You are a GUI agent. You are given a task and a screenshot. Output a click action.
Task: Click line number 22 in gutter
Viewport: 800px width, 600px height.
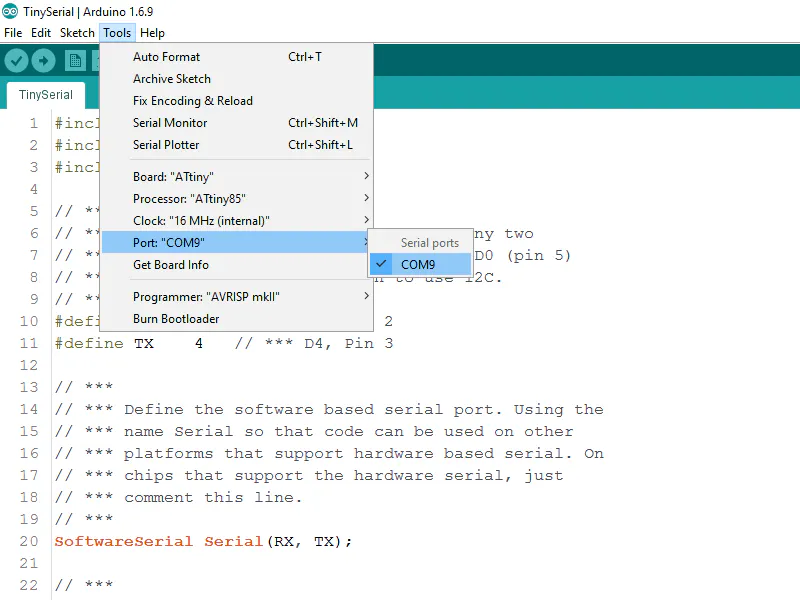[x=29, y=585]
